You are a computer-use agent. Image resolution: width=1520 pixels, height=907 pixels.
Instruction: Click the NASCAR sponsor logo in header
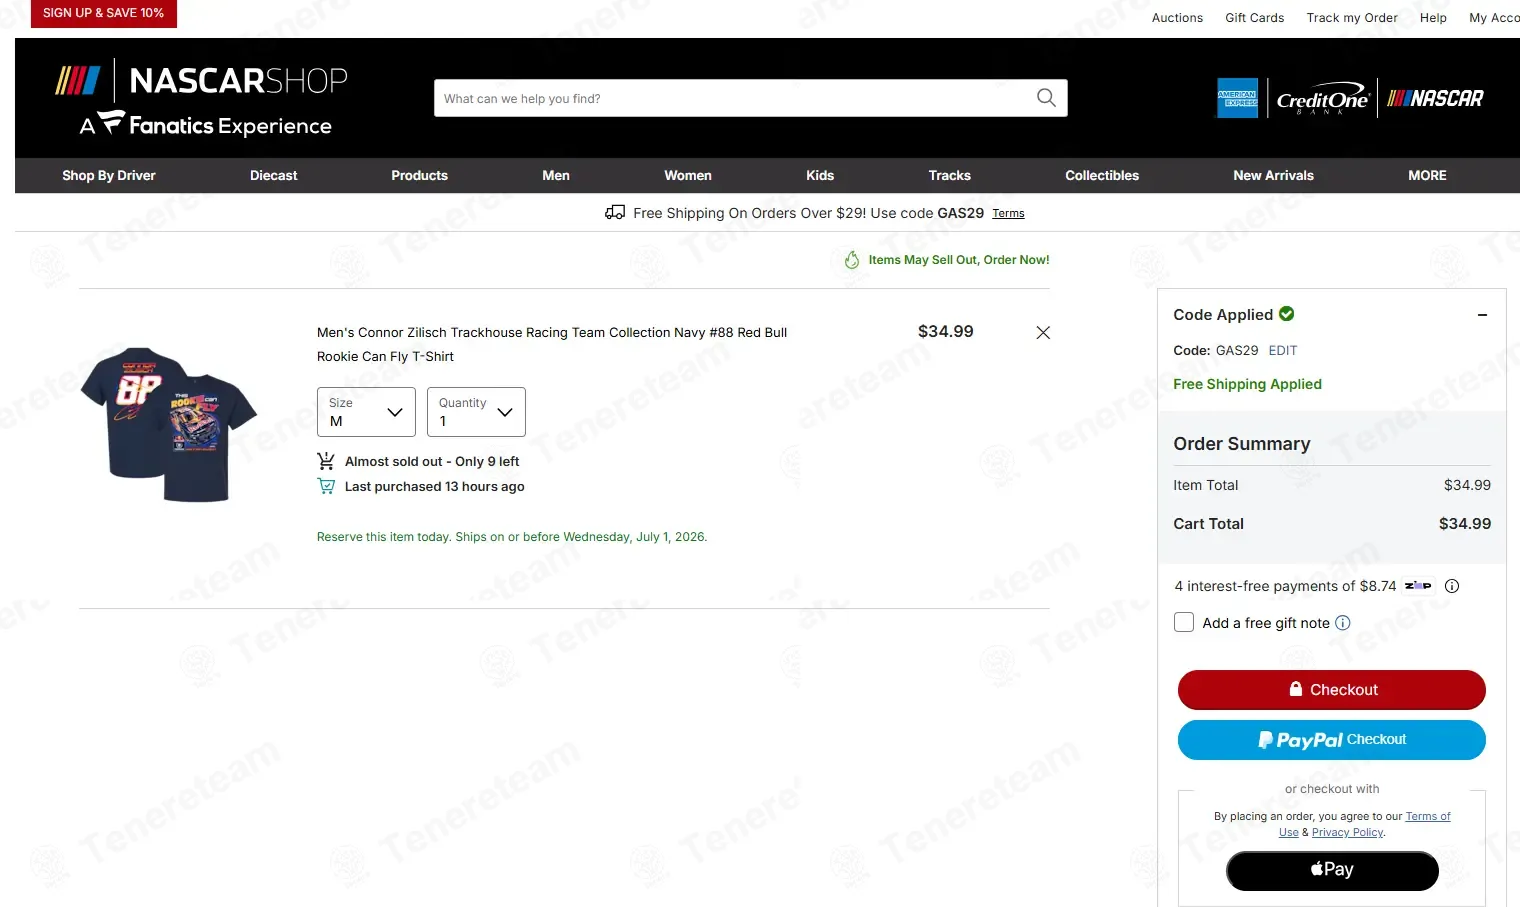tap(1435, 98)
